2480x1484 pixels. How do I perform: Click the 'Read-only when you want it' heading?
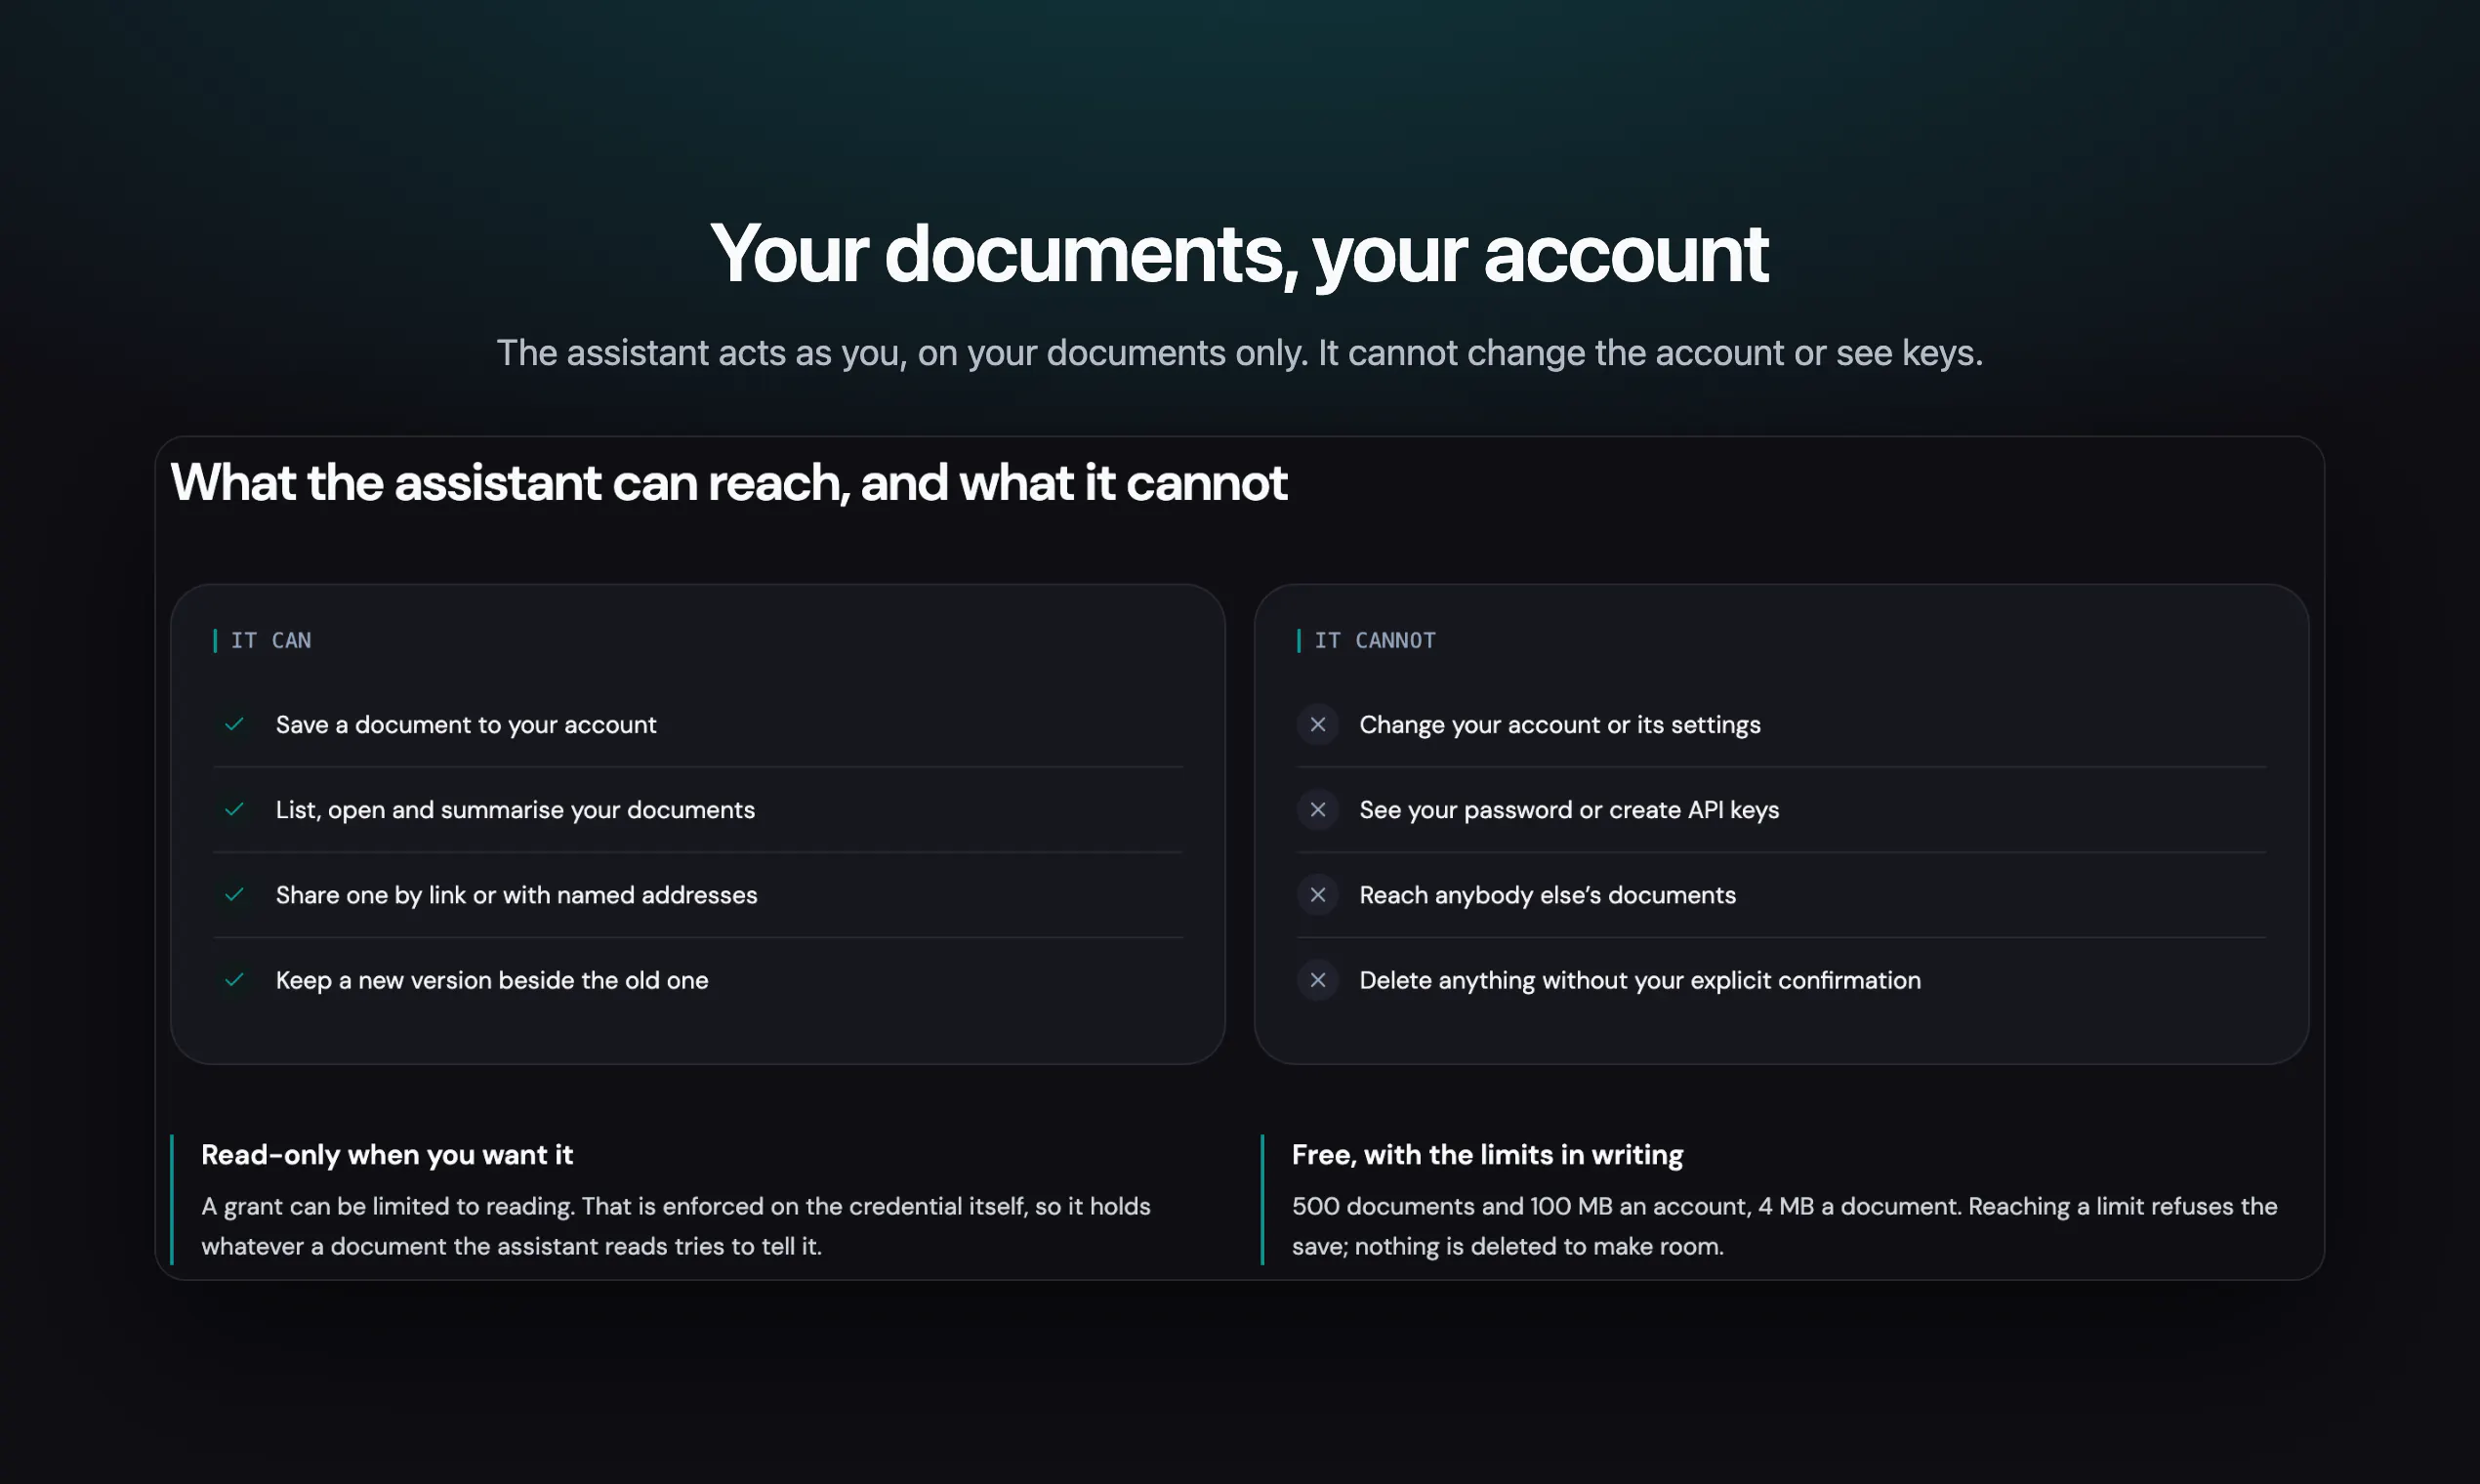(387, 1155)
